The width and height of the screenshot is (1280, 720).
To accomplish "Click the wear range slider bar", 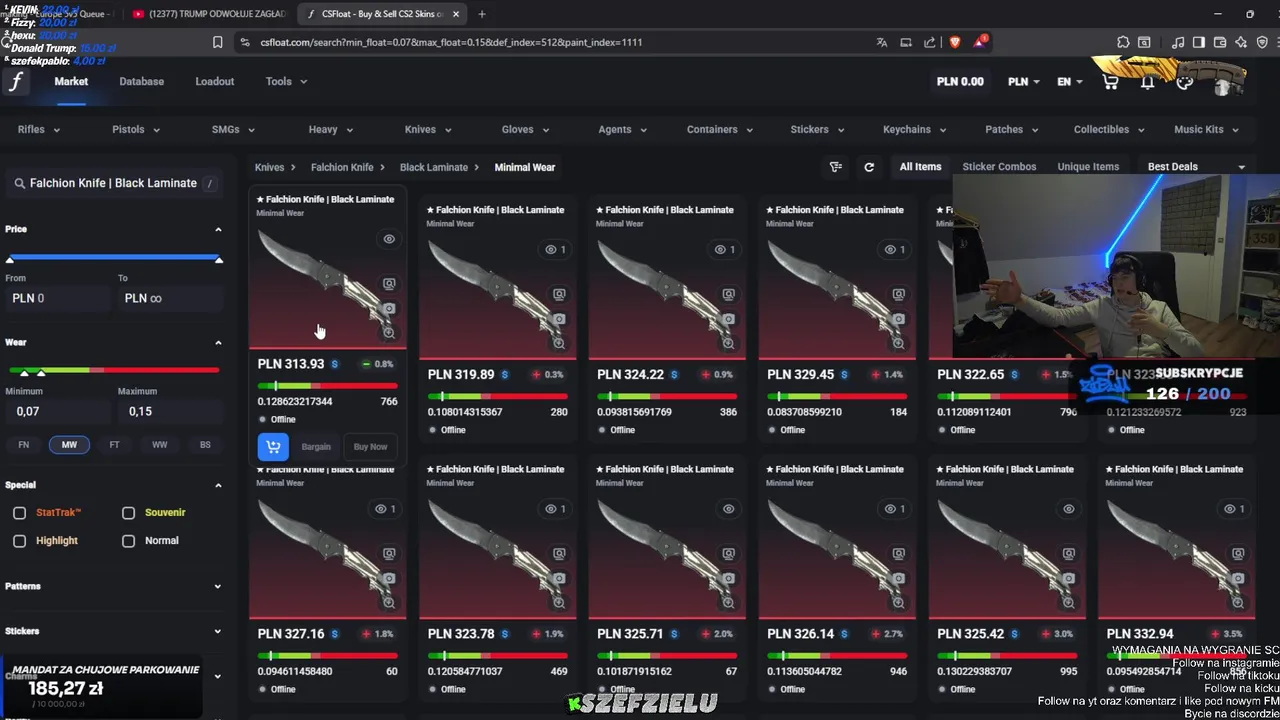I will 113,370.
